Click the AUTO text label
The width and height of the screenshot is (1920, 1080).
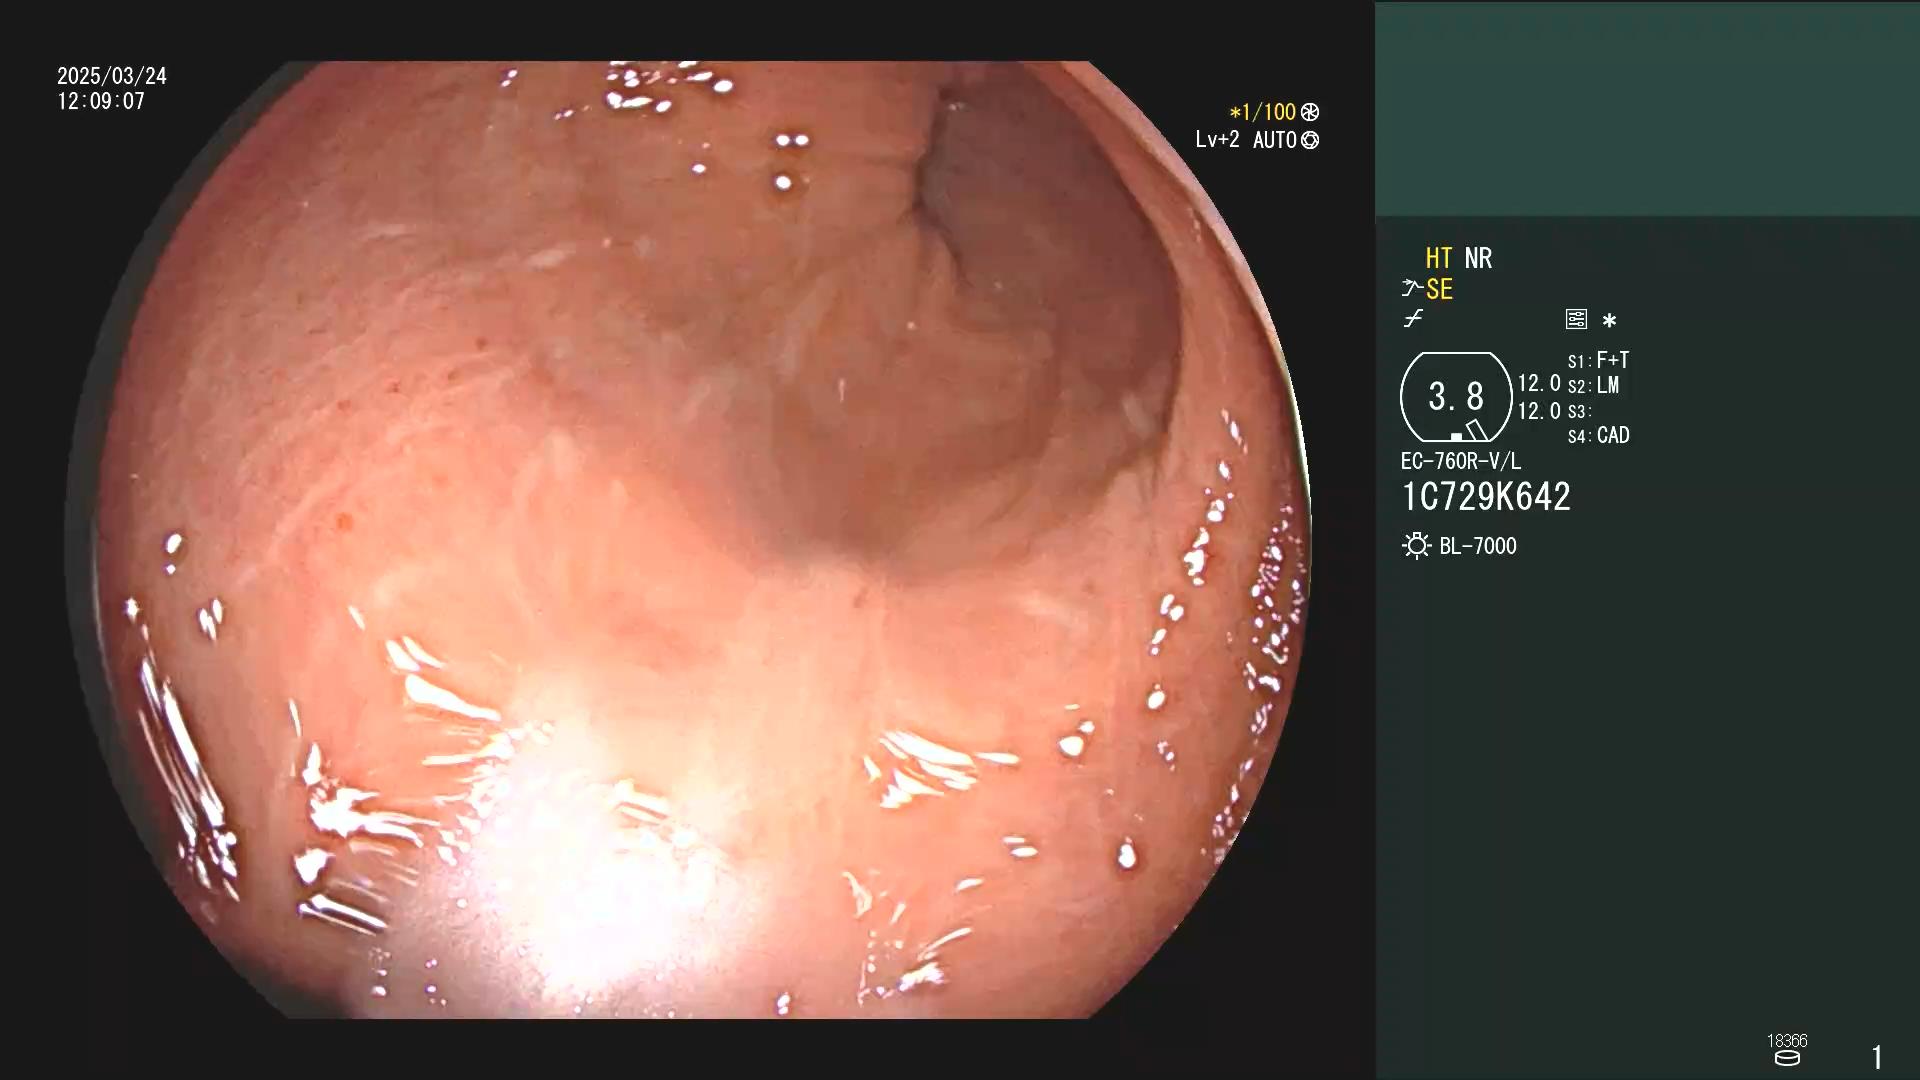pyautogui.click(x=1274, y=140)
